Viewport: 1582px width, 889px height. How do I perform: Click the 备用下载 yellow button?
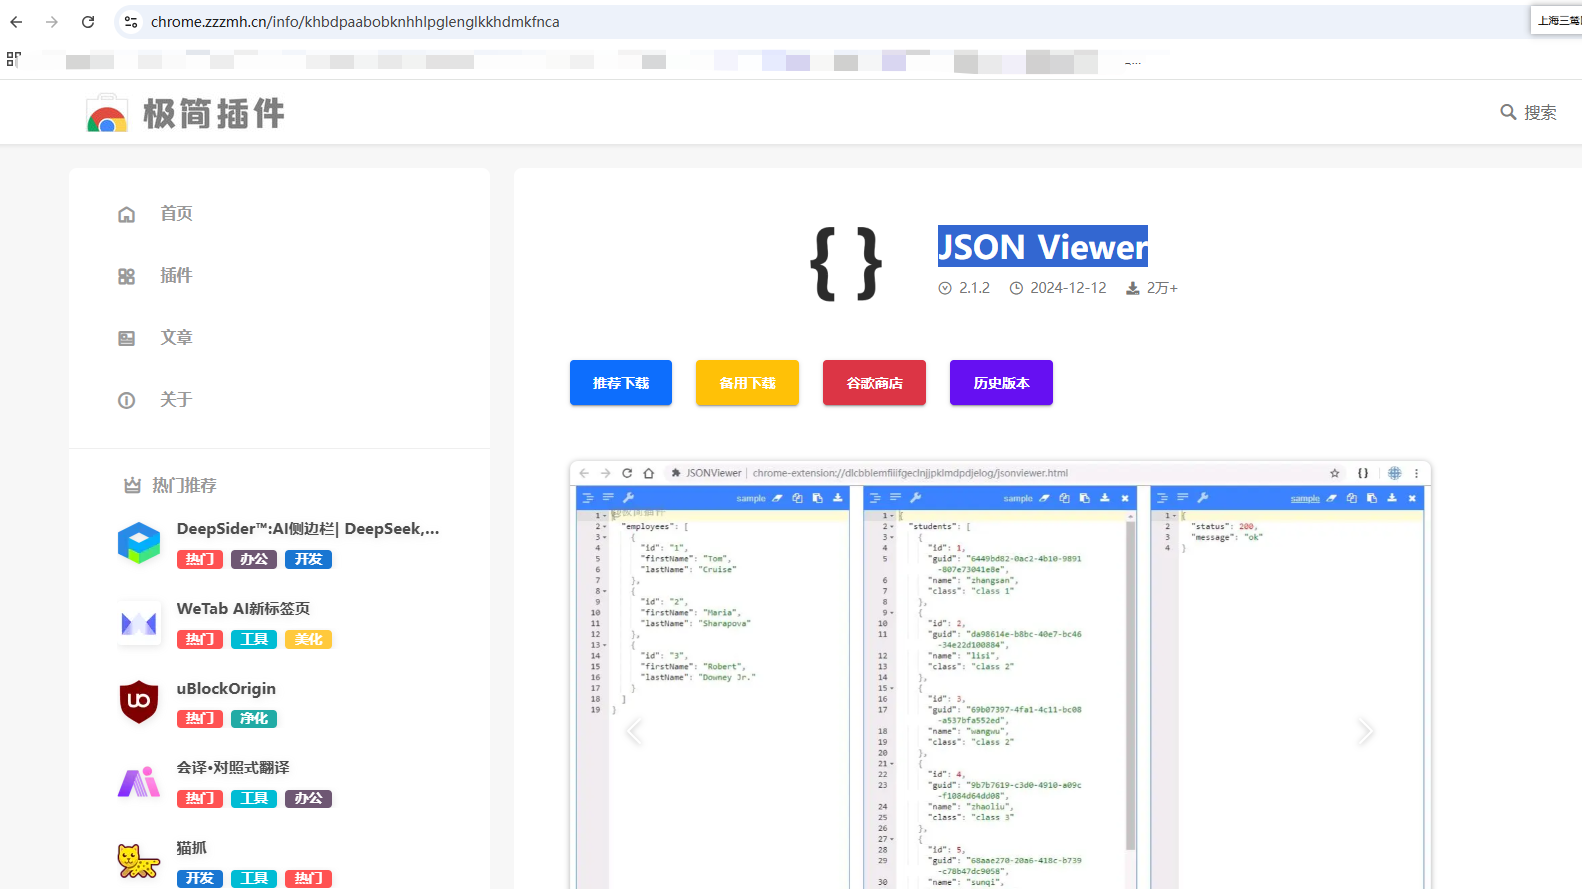[x=747, y=383]
